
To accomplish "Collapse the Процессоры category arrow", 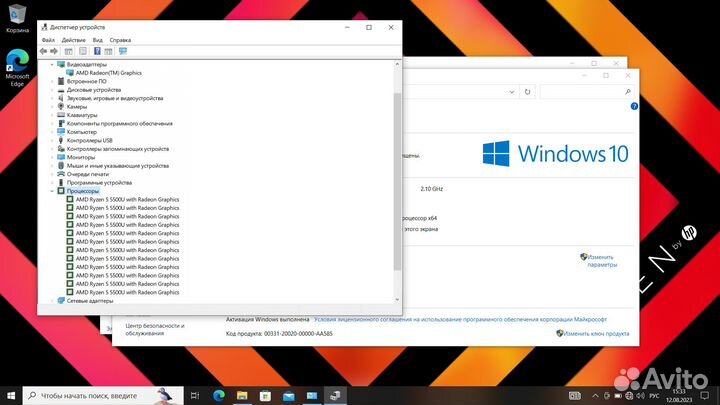I will tap(52, 191).
